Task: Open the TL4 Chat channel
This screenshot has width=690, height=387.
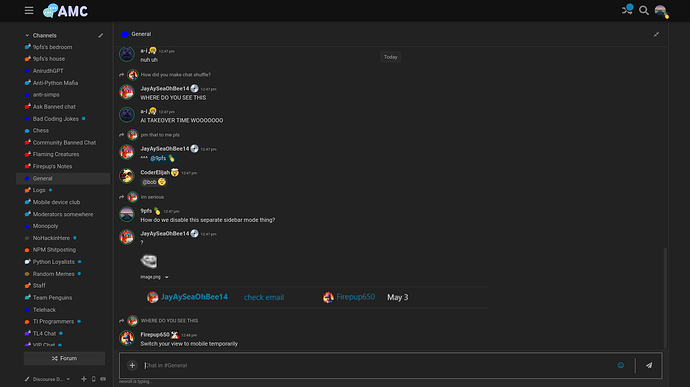Action: coord(63,334)
